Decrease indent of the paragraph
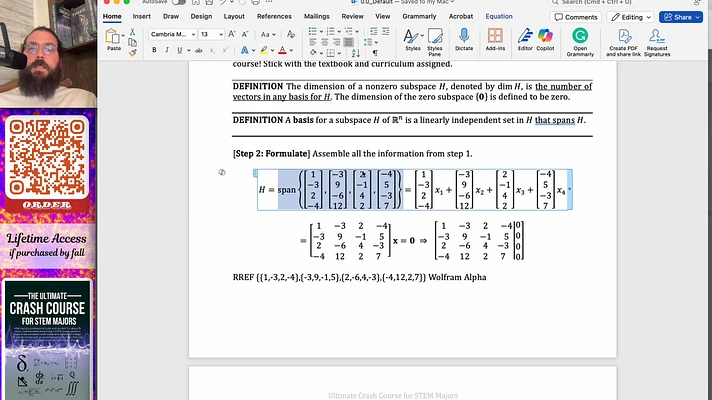 coord(373,31)
